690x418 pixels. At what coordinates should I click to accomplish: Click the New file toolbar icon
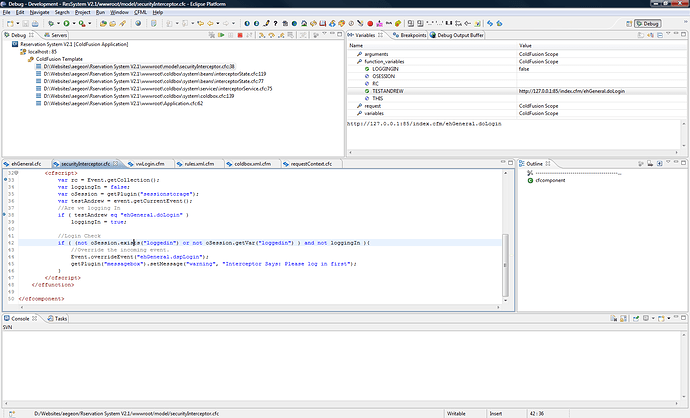(8, 22)
